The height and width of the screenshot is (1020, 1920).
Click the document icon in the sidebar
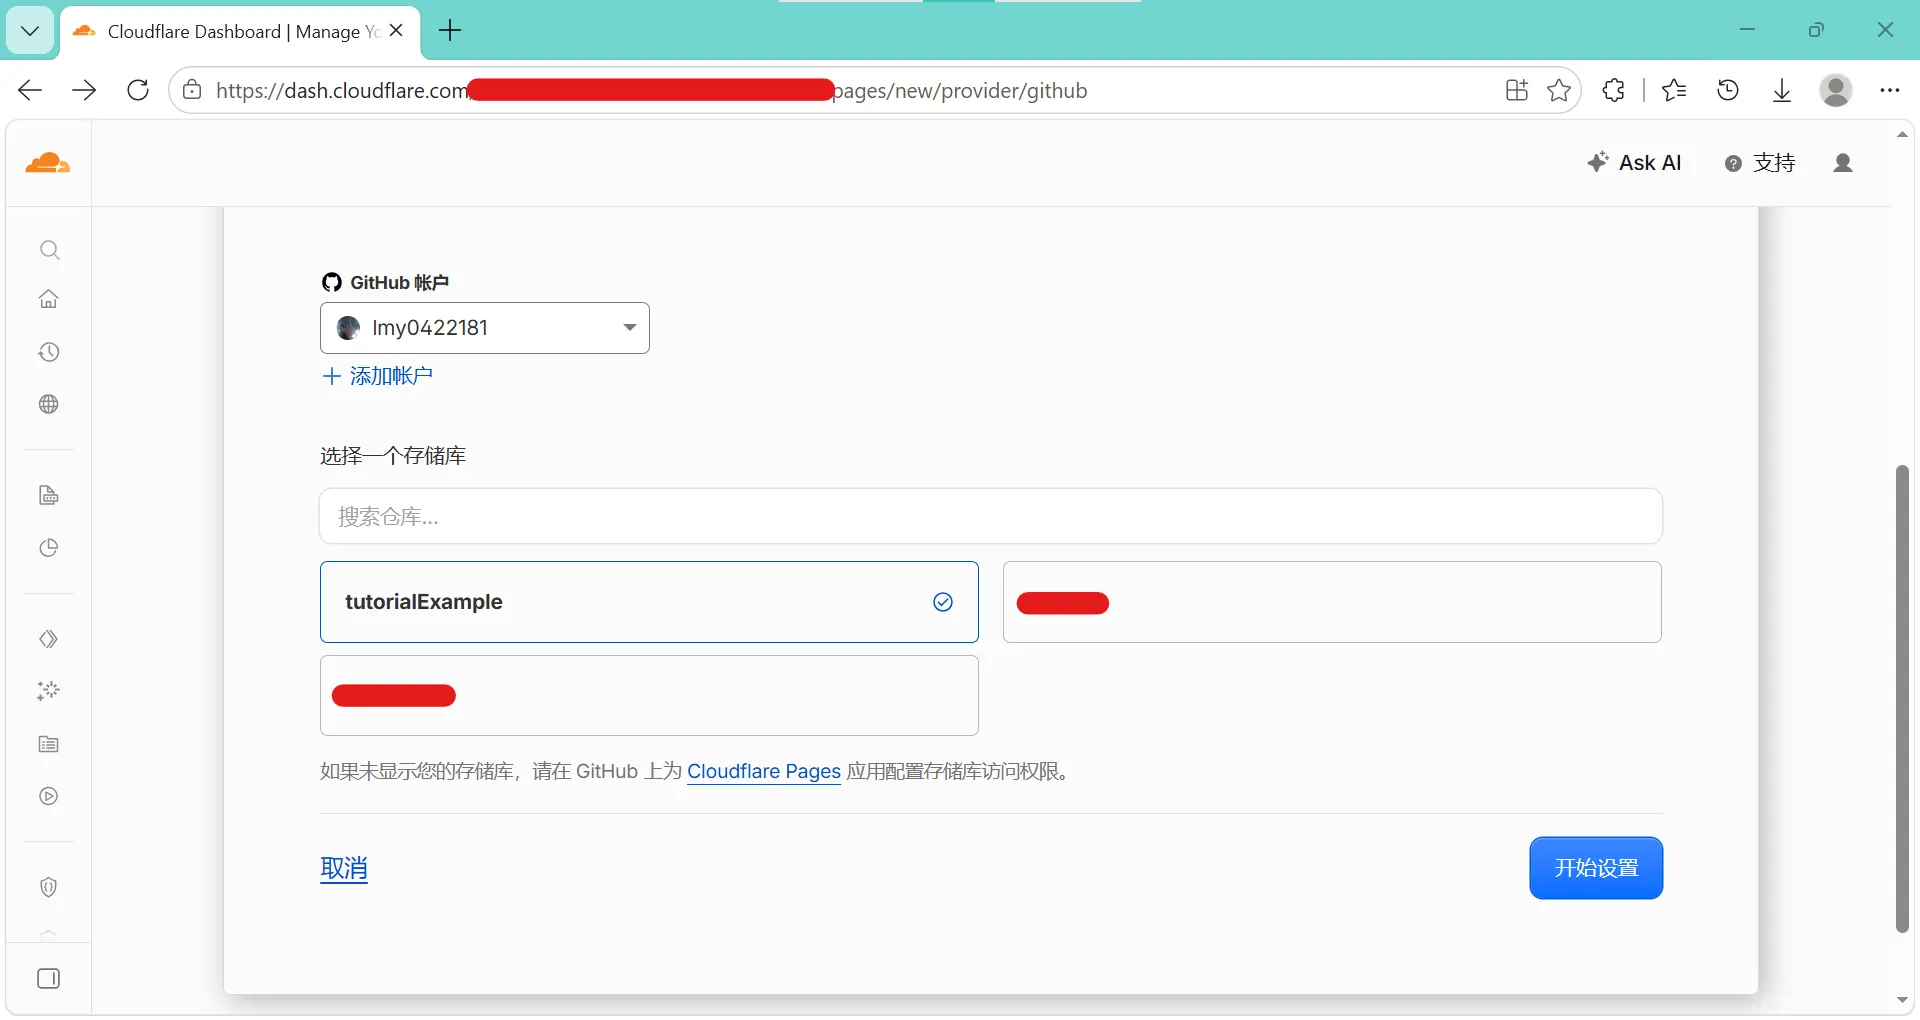49,496
